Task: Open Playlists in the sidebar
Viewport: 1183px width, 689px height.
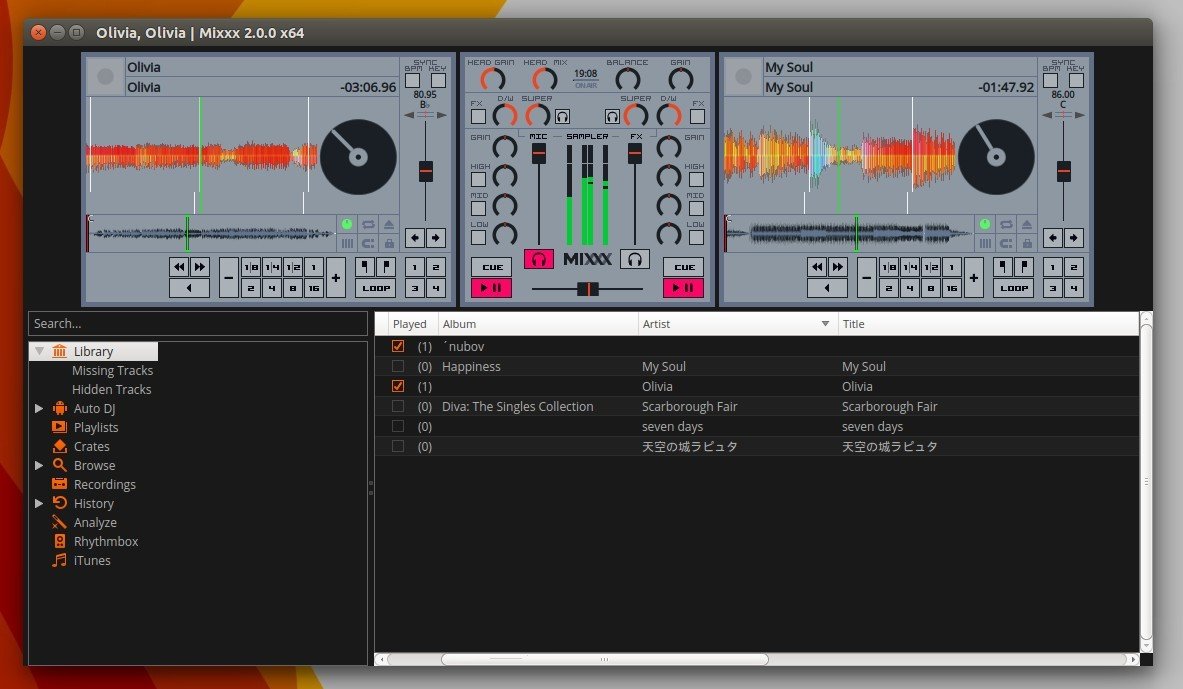Action: click(96, 427)
